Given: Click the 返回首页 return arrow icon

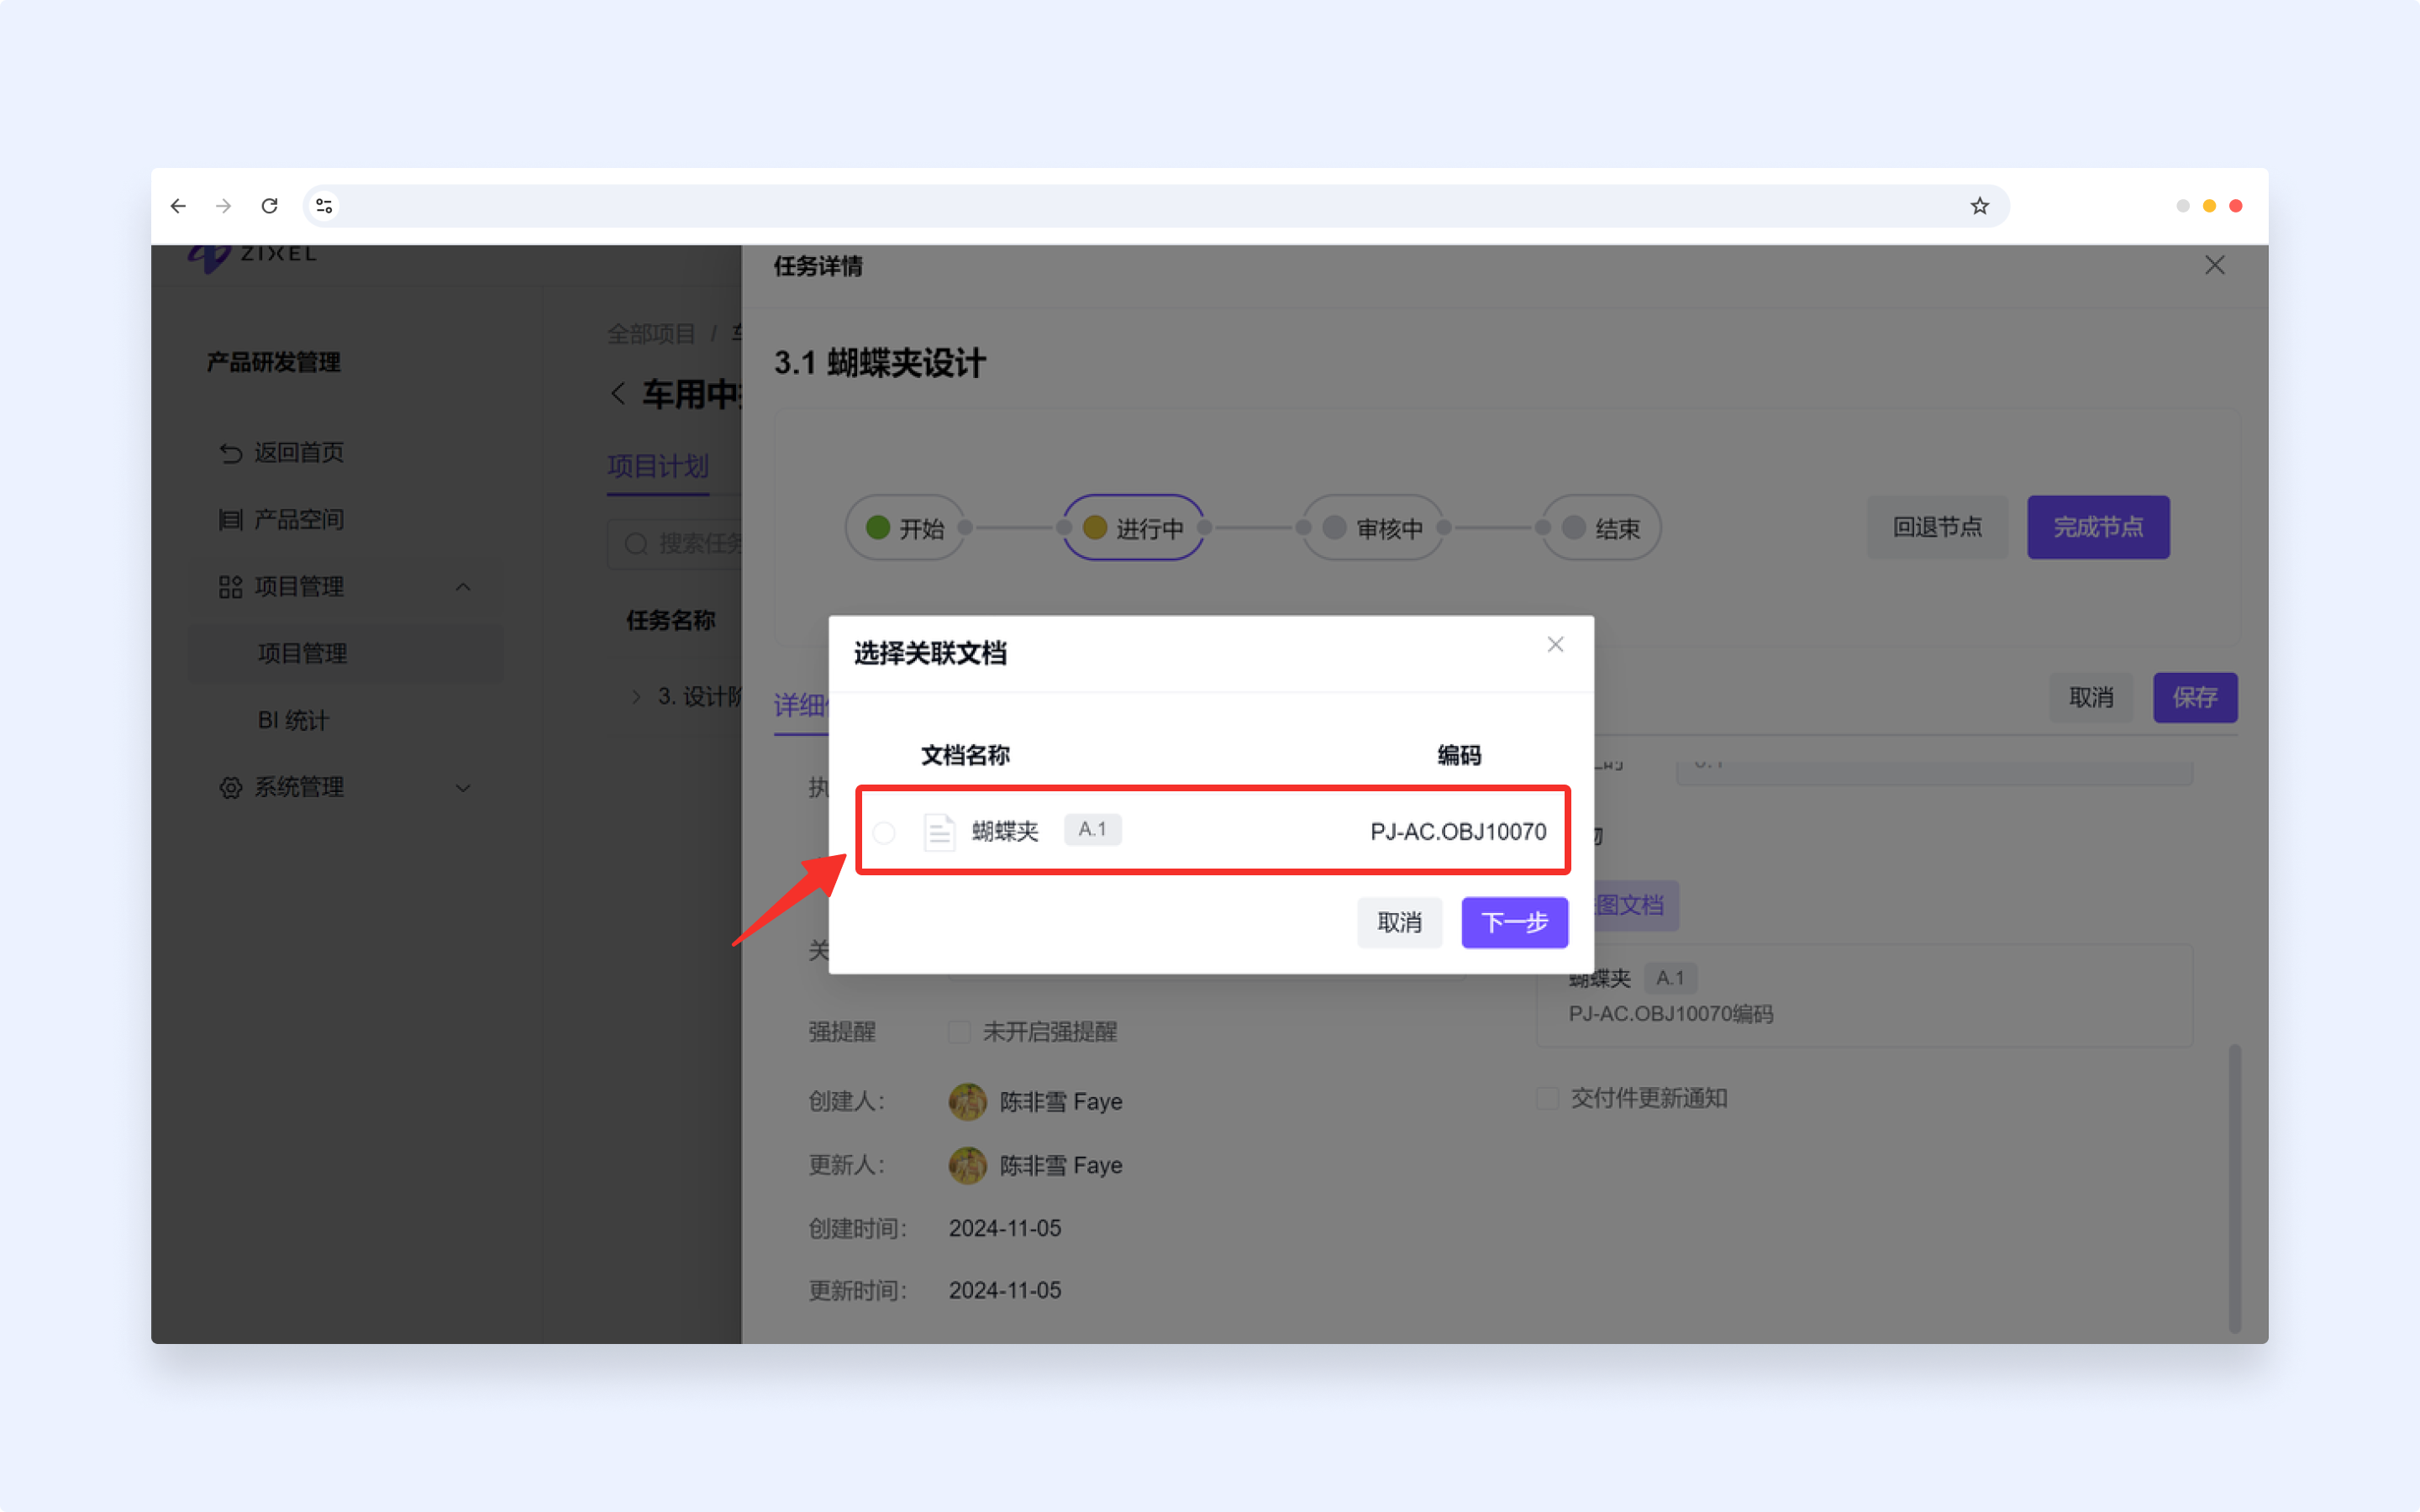Looking at the screenshot, I should tap(231, 453).
